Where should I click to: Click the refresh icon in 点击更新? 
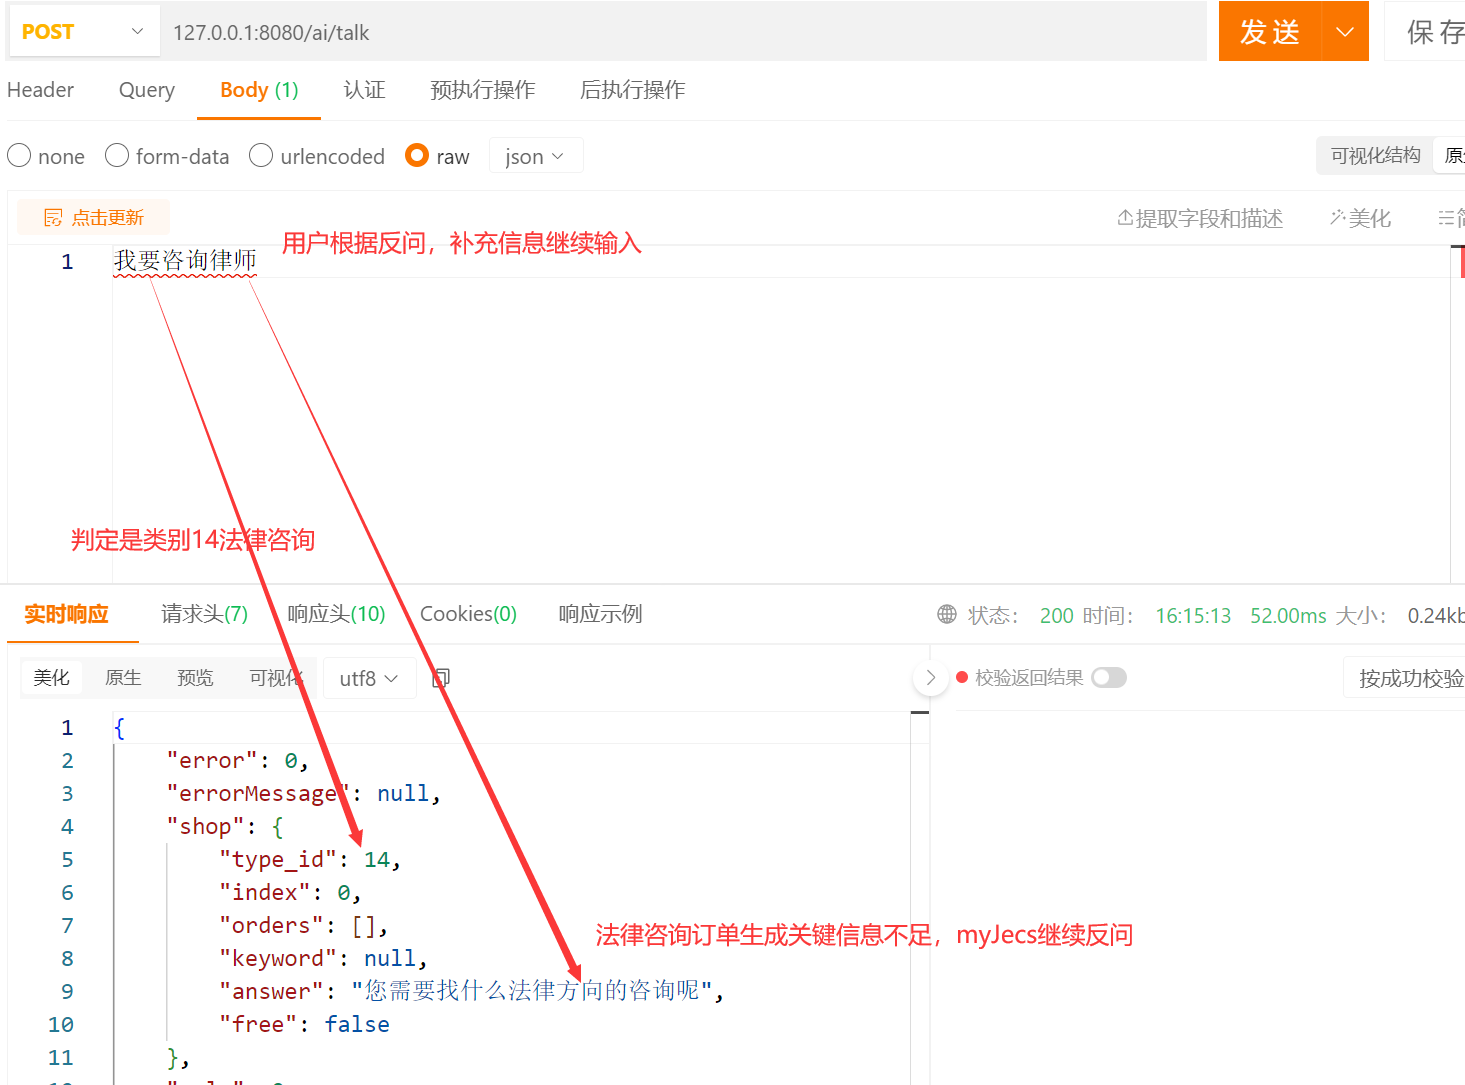coord(52,217)
